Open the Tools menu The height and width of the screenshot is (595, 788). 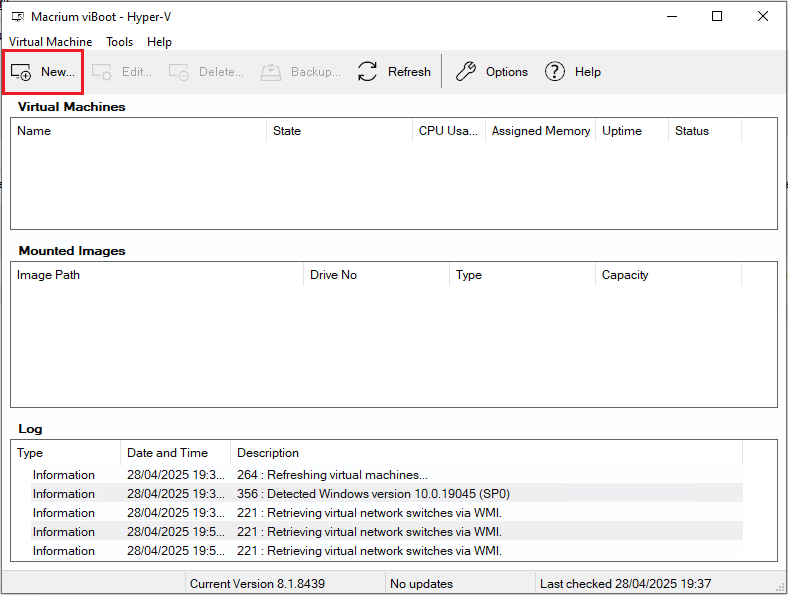[x=119, y=42]
